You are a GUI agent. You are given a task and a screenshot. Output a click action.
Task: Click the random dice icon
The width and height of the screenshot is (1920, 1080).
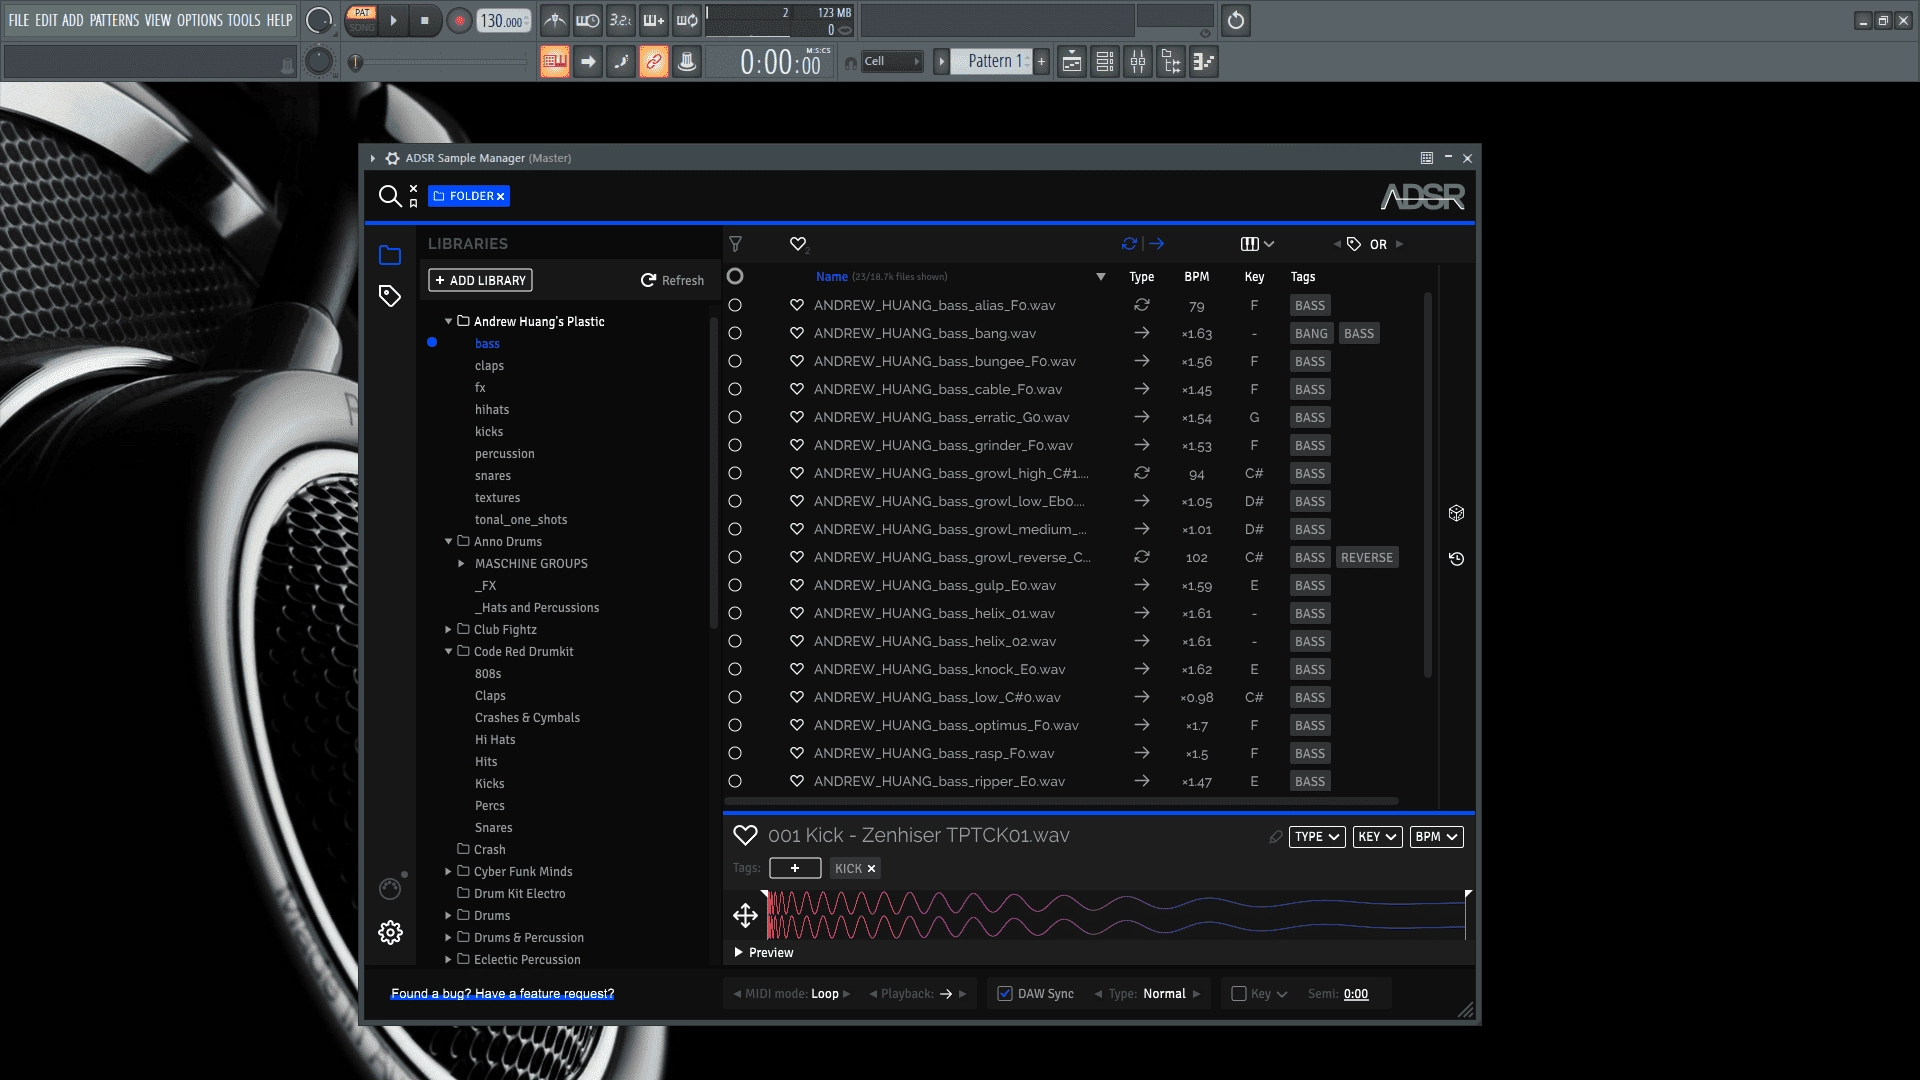[x=1456, y=513]
